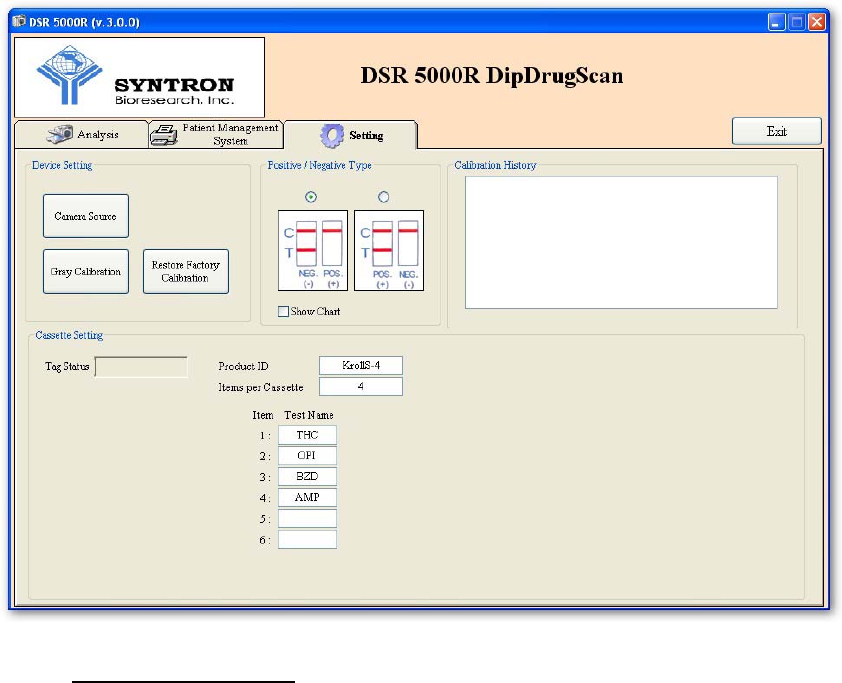
Task: Click the POS/NEG strip diagram image
Action: pyautogui.click(x=389, y=251)
